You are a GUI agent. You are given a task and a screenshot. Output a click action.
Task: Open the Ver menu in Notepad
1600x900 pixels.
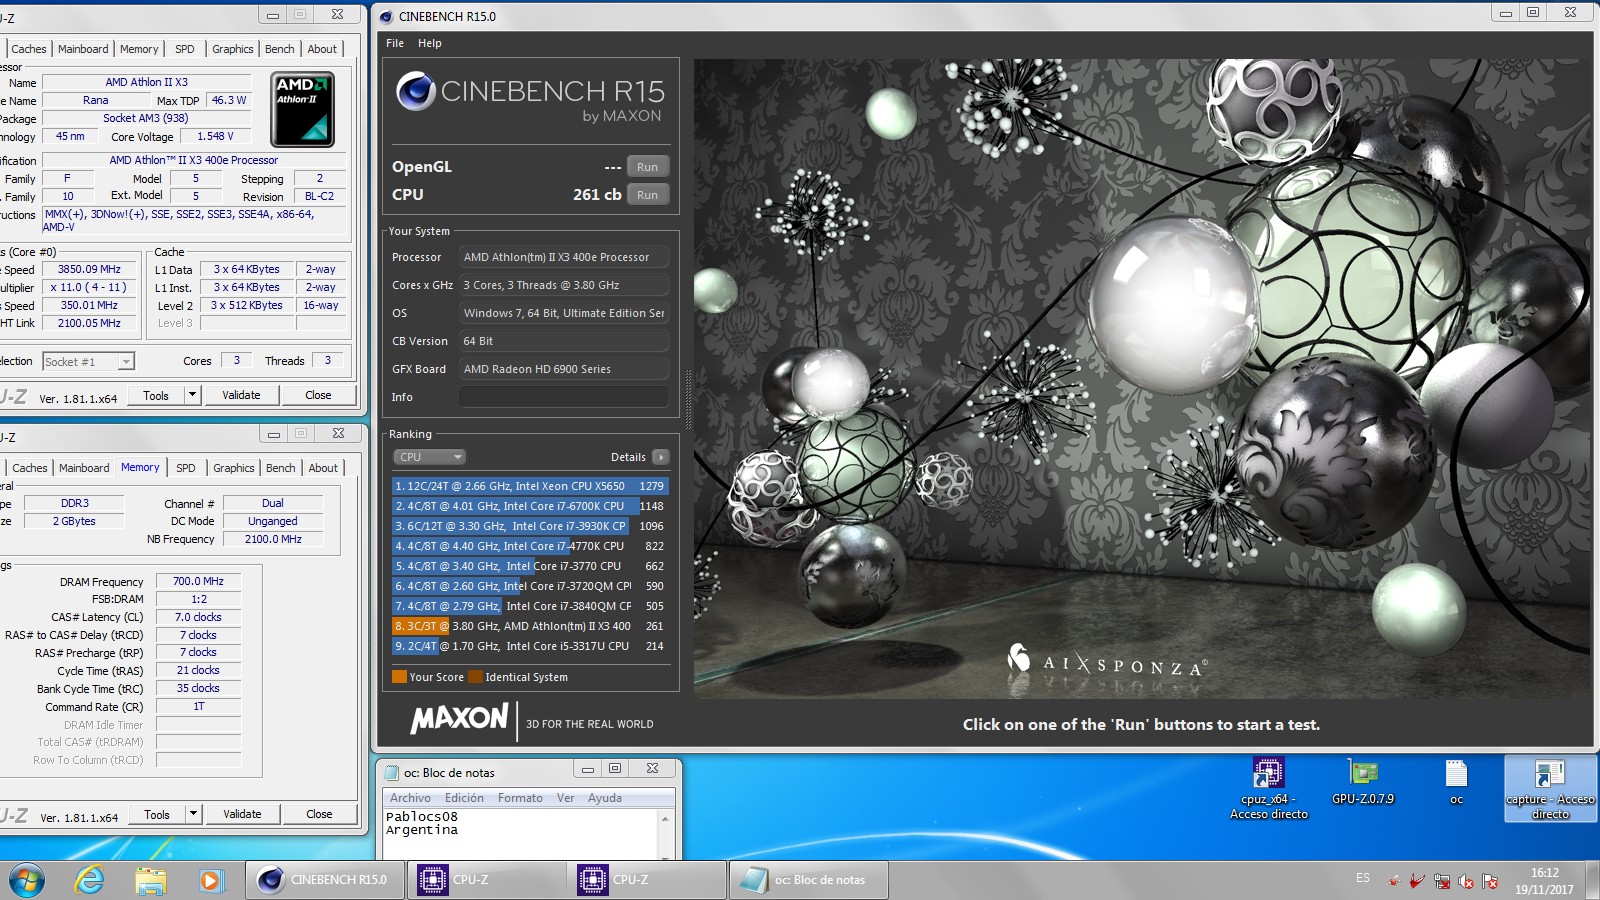point(565,798)
